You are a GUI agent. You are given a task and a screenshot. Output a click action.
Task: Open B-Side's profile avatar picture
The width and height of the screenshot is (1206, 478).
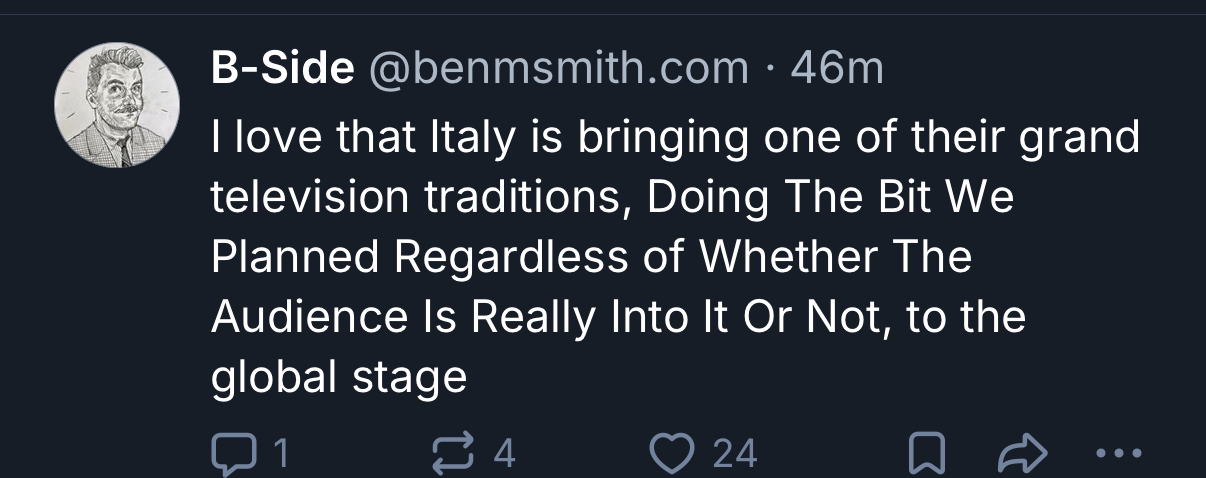(116, 106)
